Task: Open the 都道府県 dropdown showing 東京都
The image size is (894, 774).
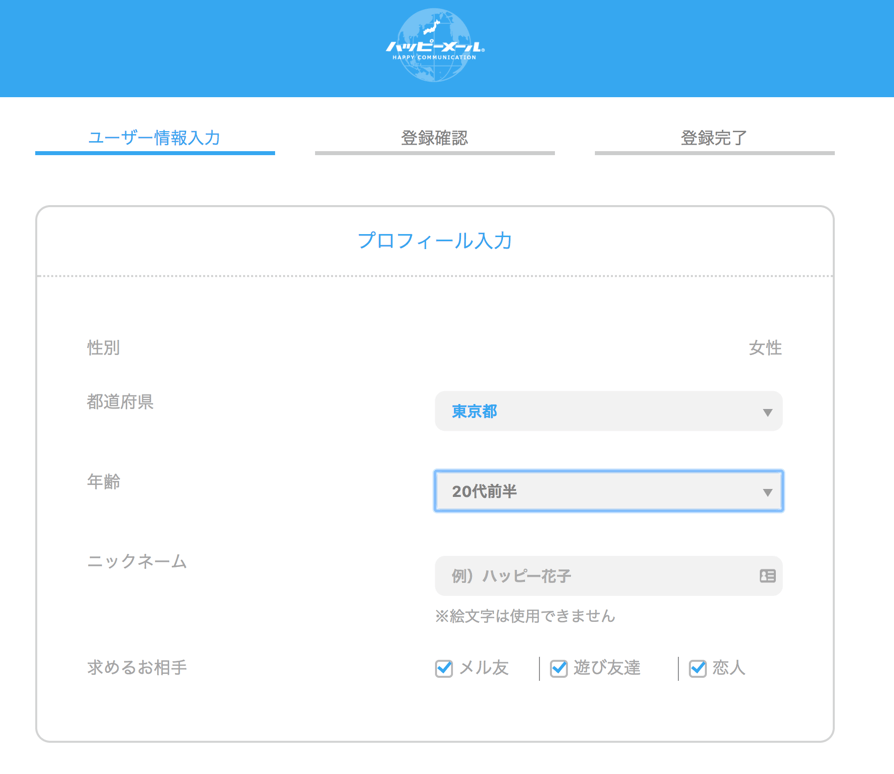Action: [x=607, y=411]
